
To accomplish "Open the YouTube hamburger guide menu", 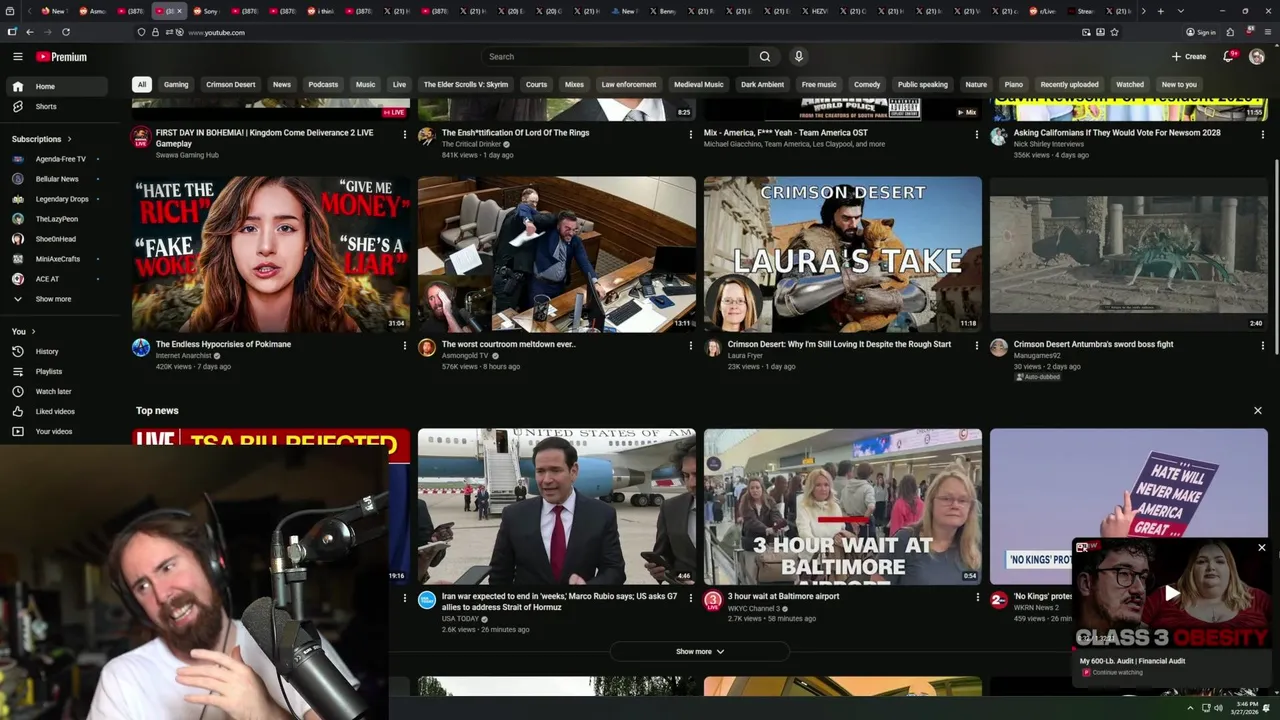I will [17, 57].
